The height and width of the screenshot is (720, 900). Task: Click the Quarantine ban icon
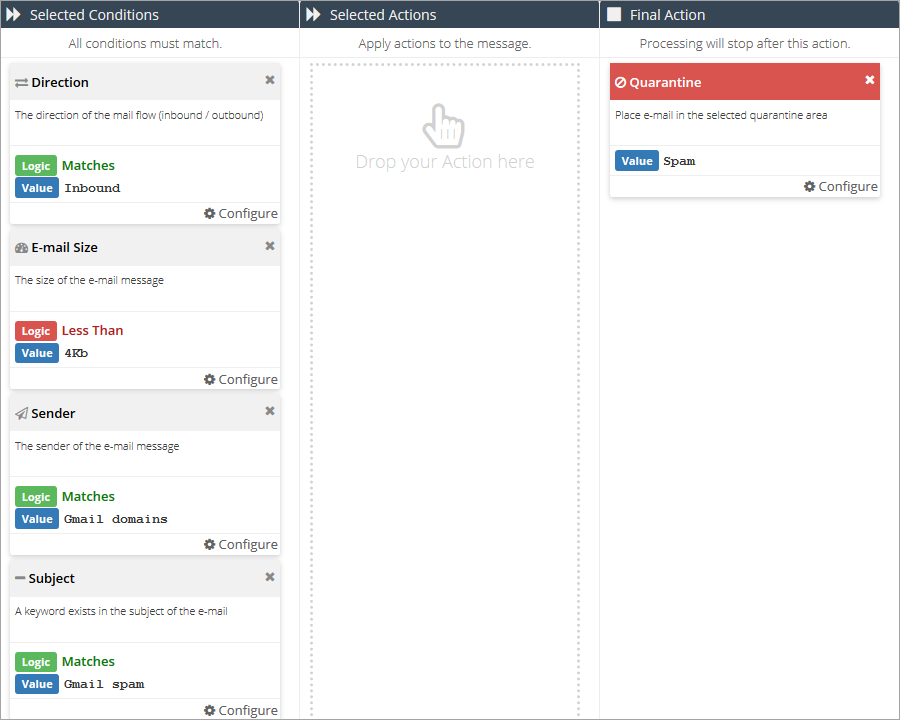click(x=620, y=83)
